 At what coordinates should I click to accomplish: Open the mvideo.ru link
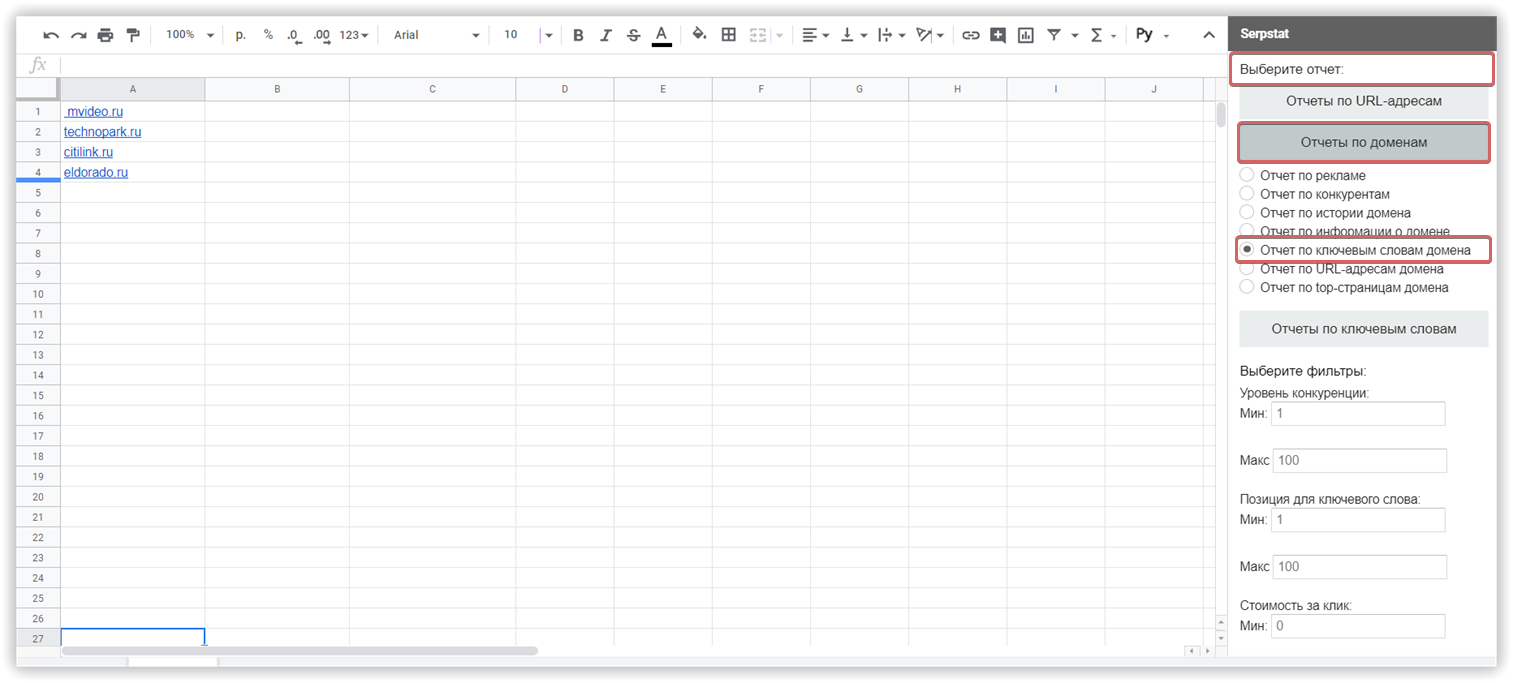[x=95, y=111]
